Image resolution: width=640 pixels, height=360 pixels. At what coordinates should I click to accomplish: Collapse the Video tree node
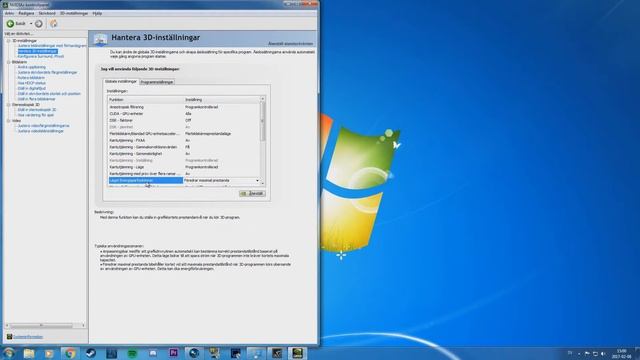[9, 121]
